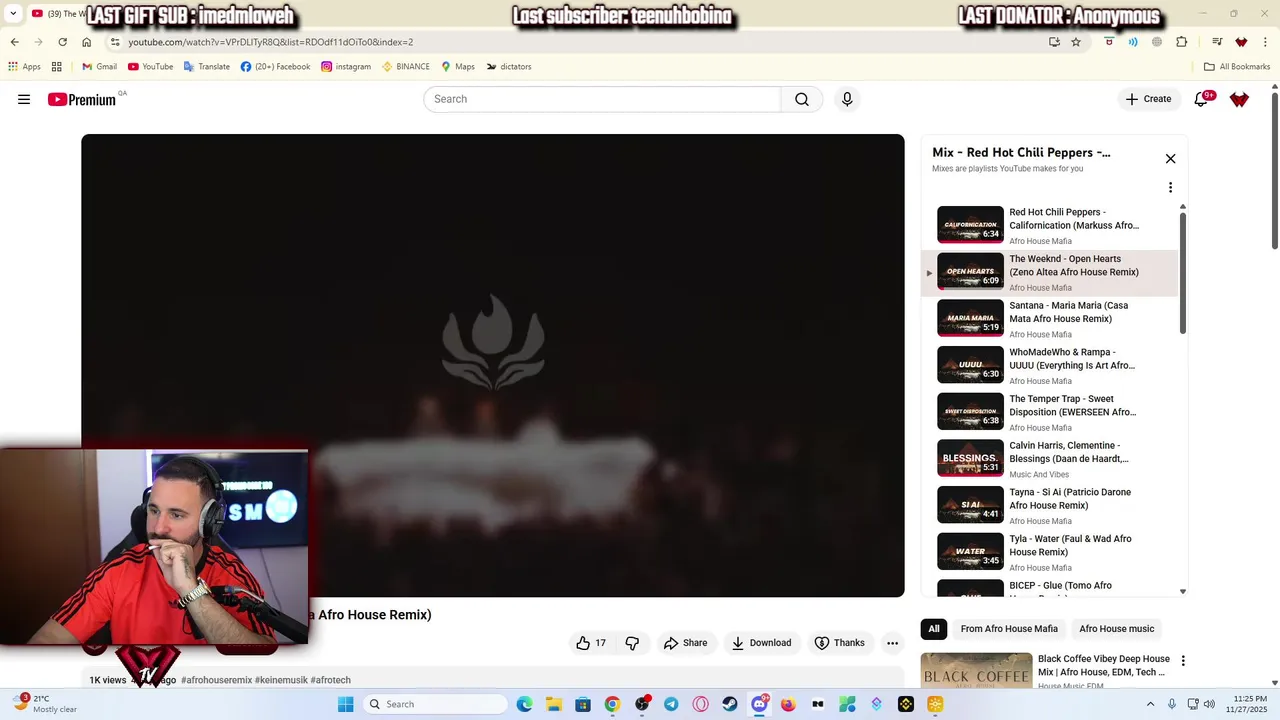Select Santana Maria Maria remix in playlist
This screenshot has height=720, width=1280.
1050,319
